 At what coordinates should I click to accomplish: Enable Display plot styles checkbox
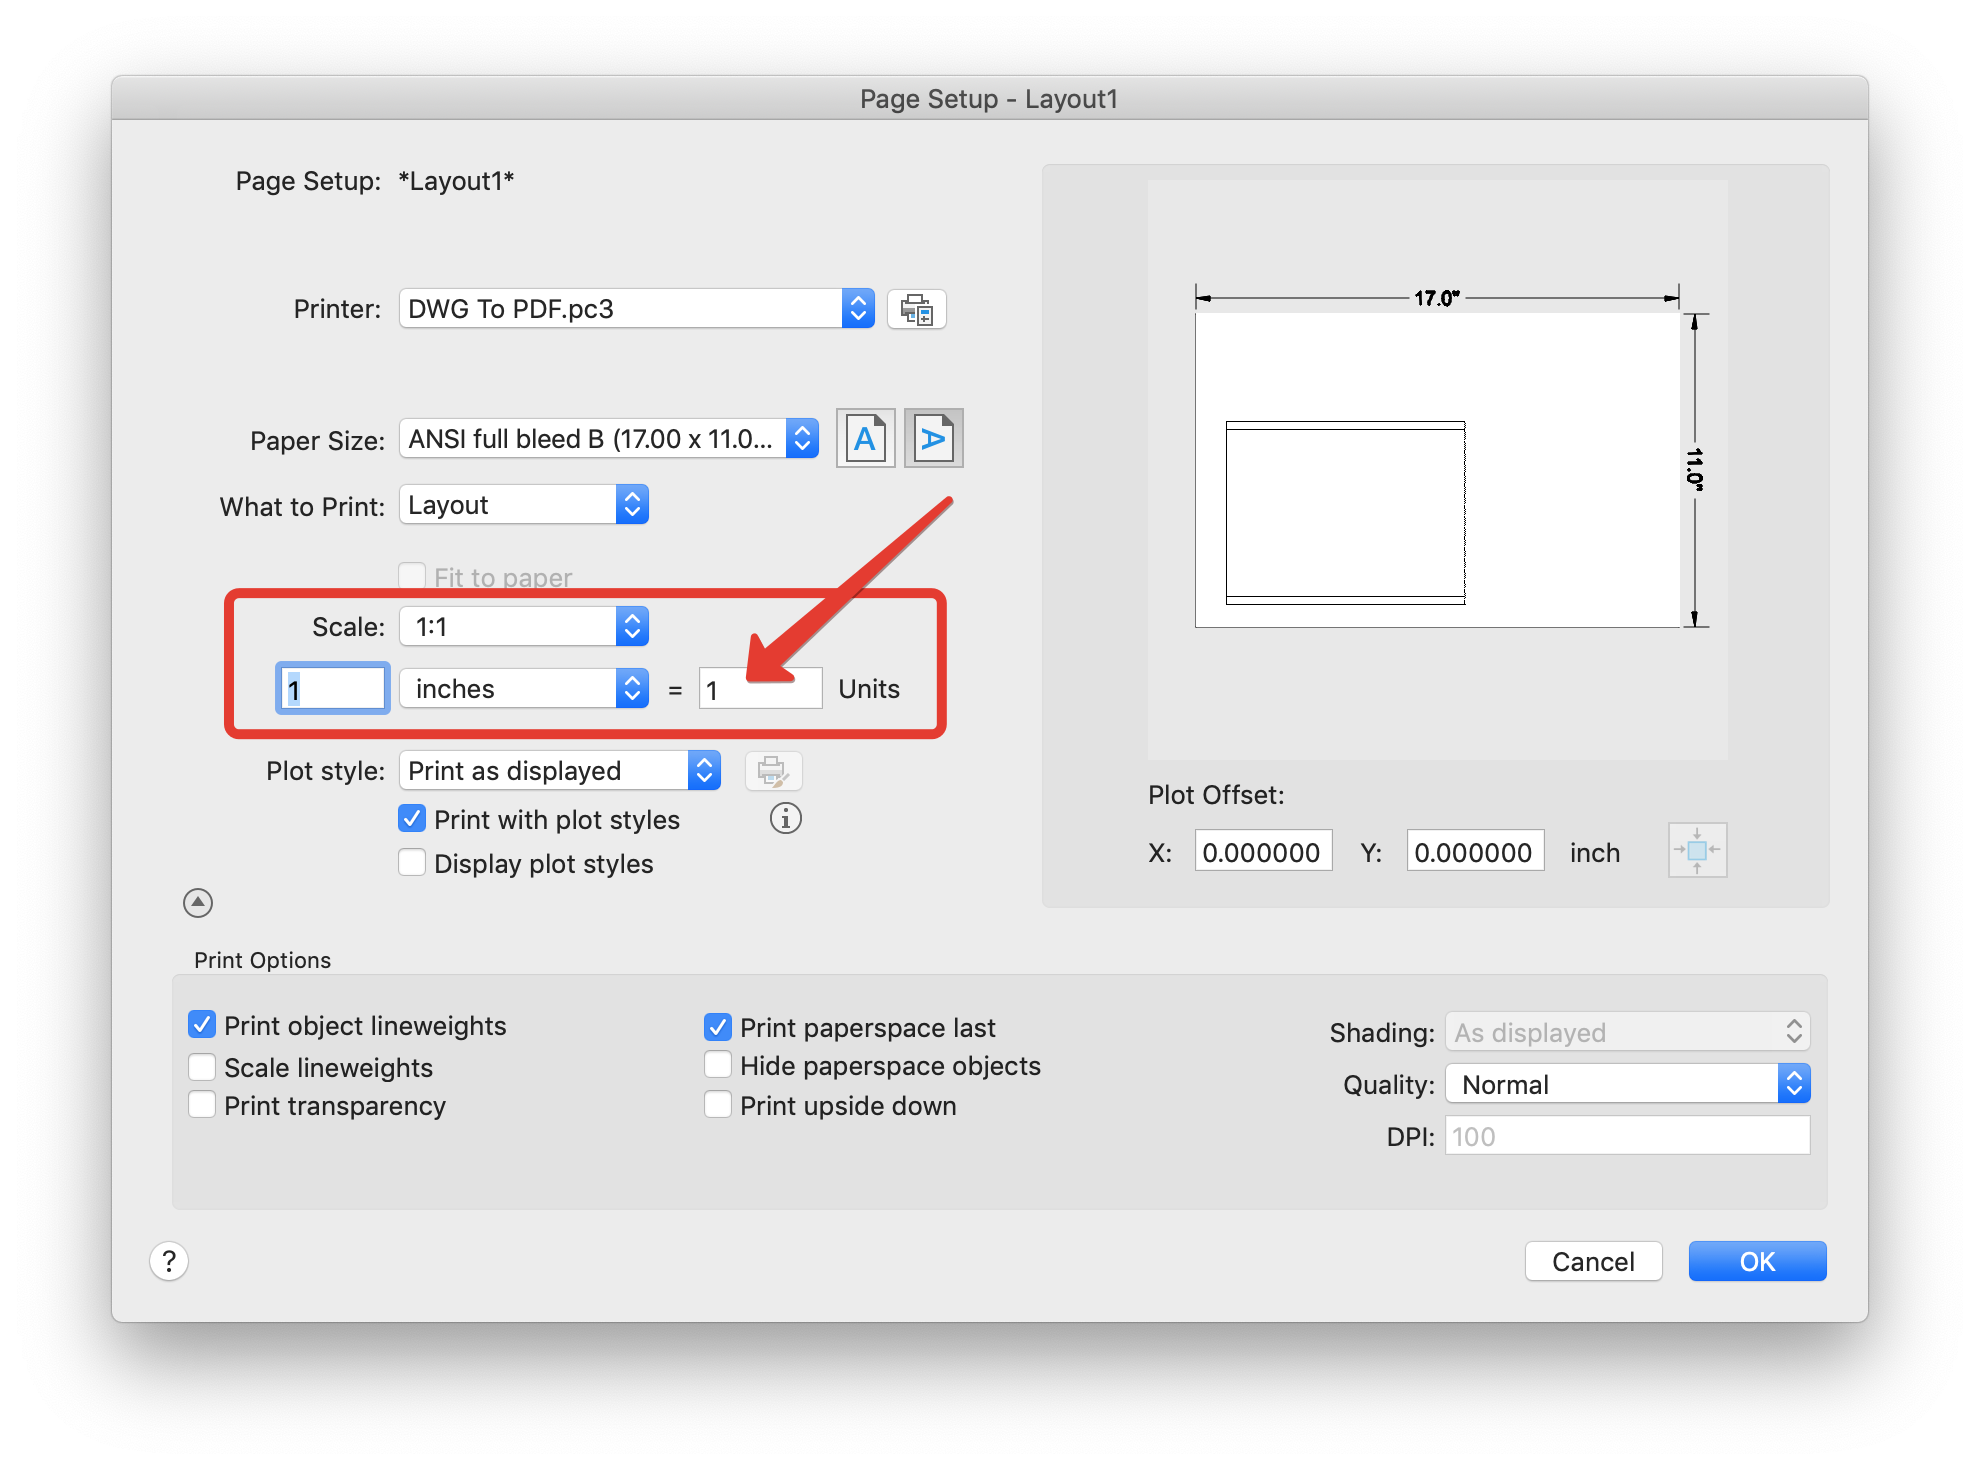412,863
